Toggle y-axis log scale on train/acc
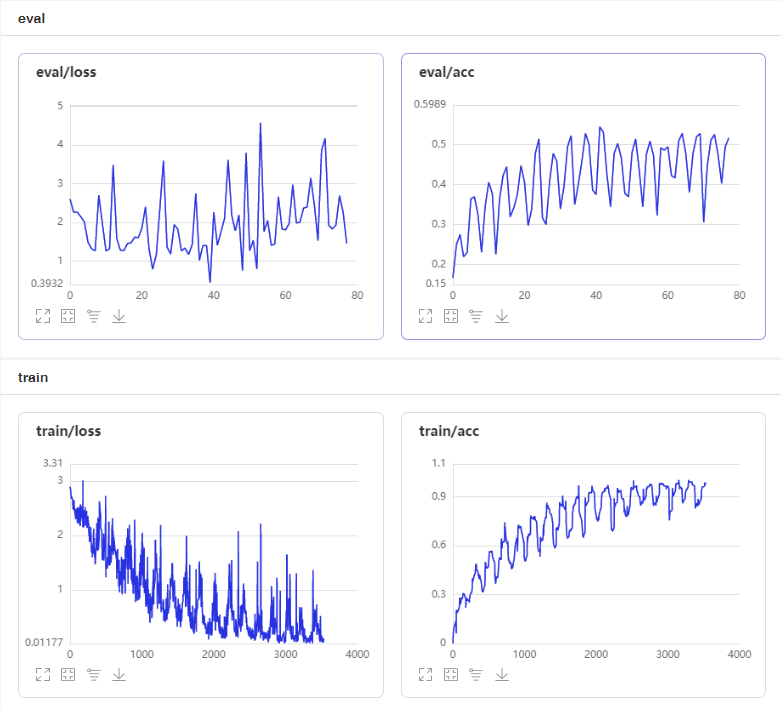 pos(476,675)
